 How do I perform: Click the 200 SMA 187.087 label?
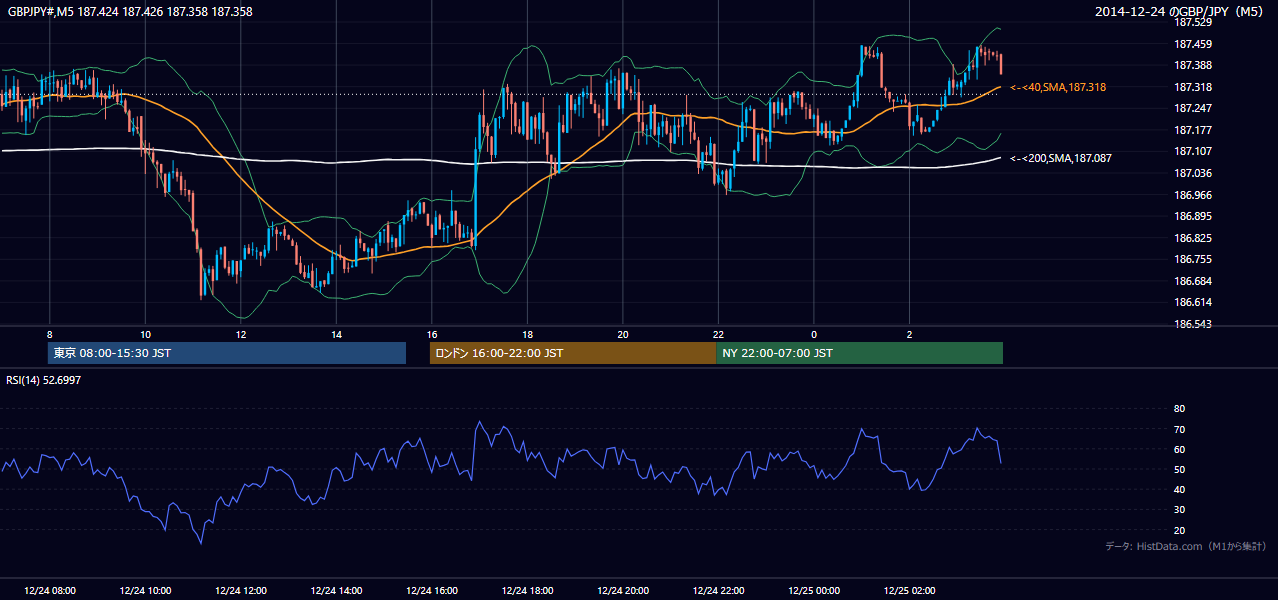pos(1061,158)
